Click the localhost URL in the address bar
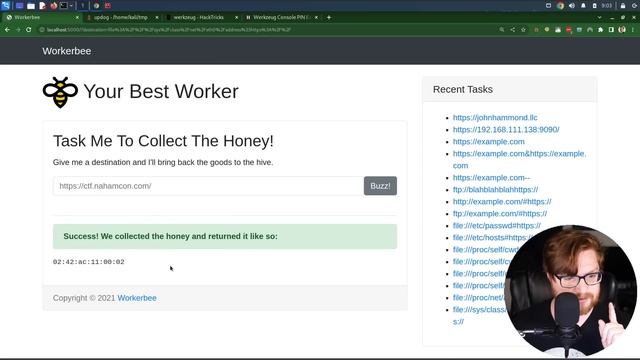 (169, 30)
